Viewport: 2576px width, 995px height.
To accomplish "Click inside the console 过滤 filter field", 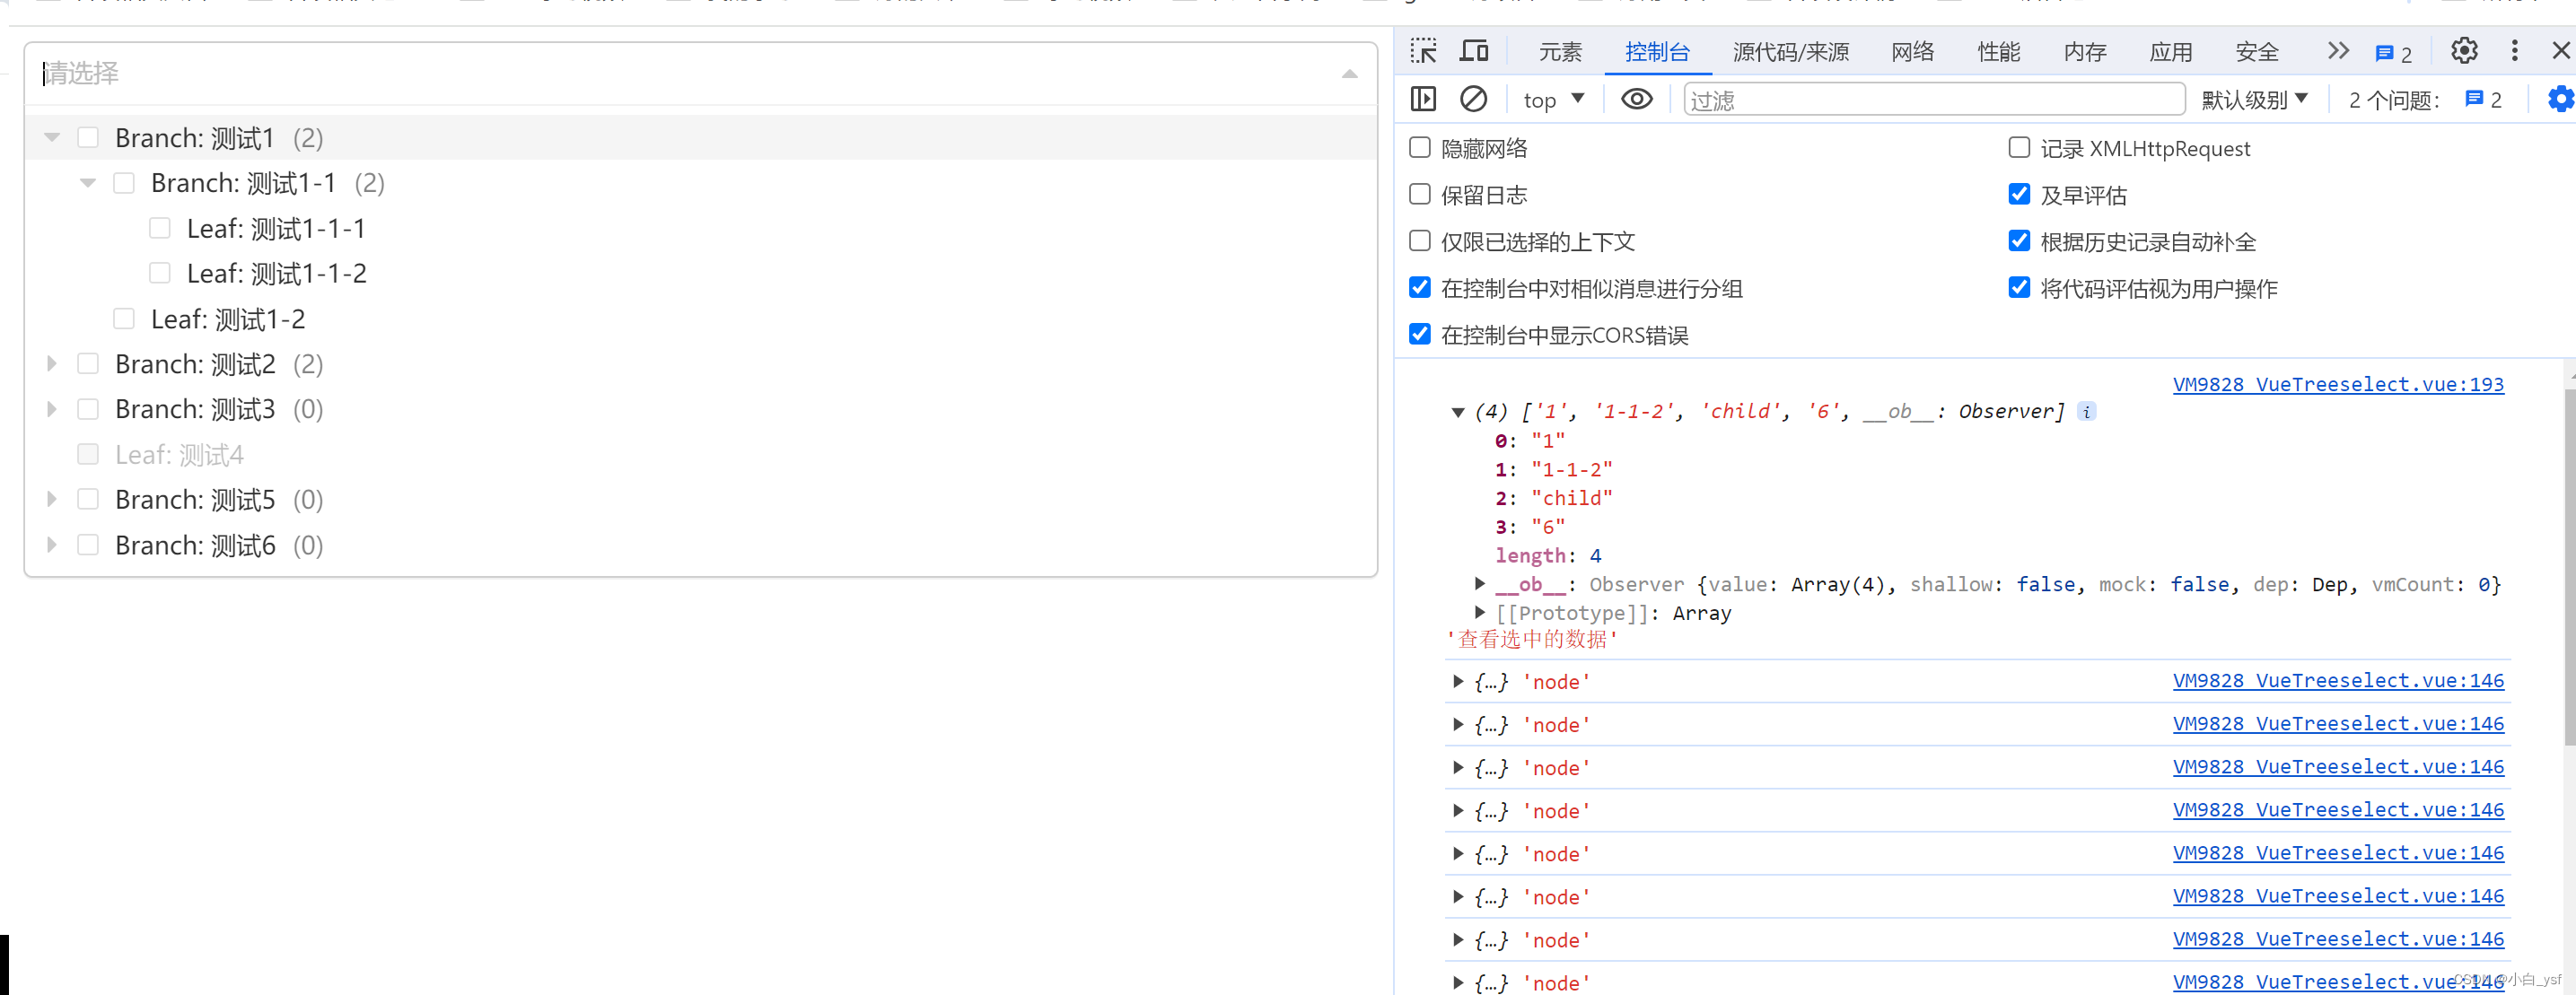I will pos(1934,100).
